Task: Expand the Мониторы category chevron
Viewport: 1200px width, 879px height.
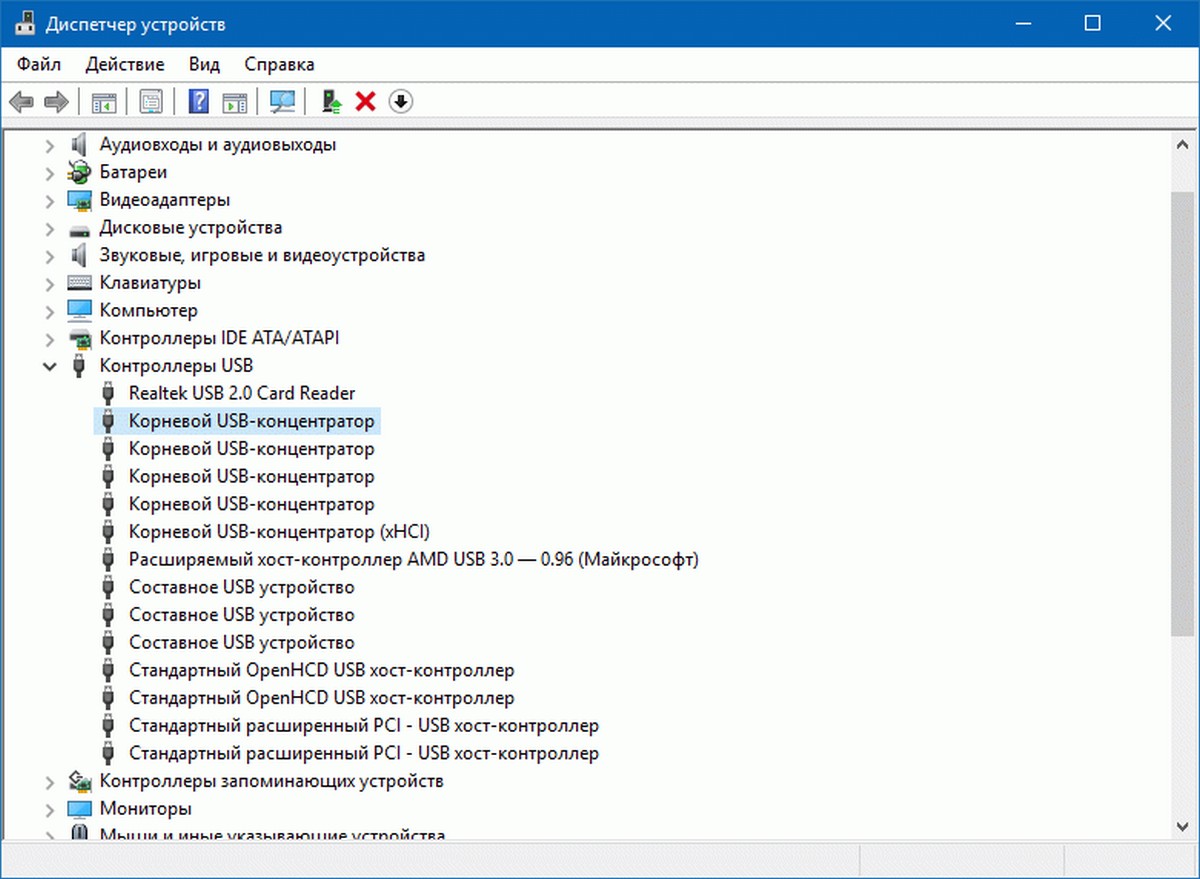Action: [49, 808]
